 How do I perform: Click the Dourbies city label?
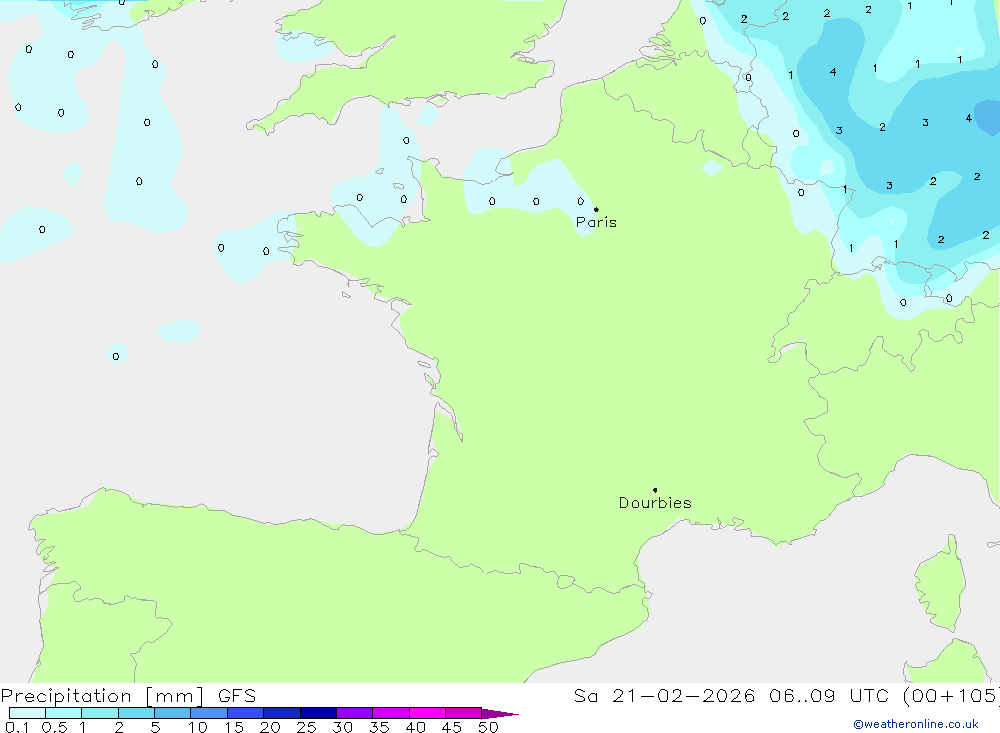point(655,503)
